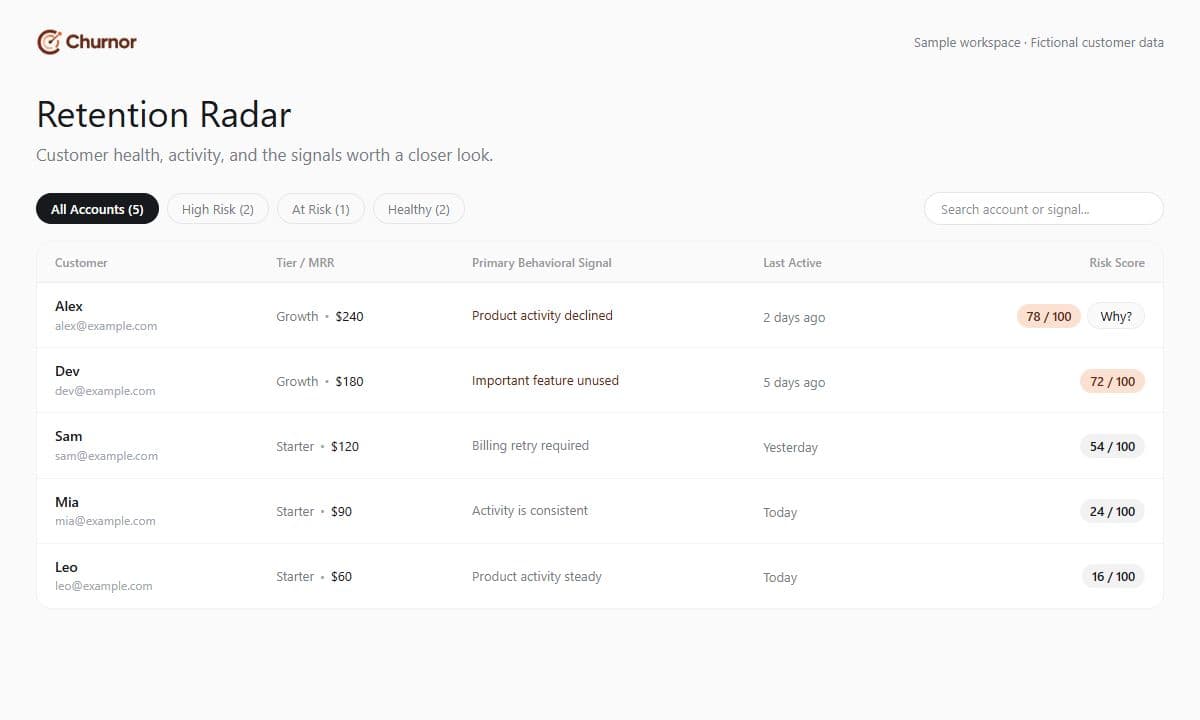
Task: Click the Risk Score column header
Action: coord(1117,263)
